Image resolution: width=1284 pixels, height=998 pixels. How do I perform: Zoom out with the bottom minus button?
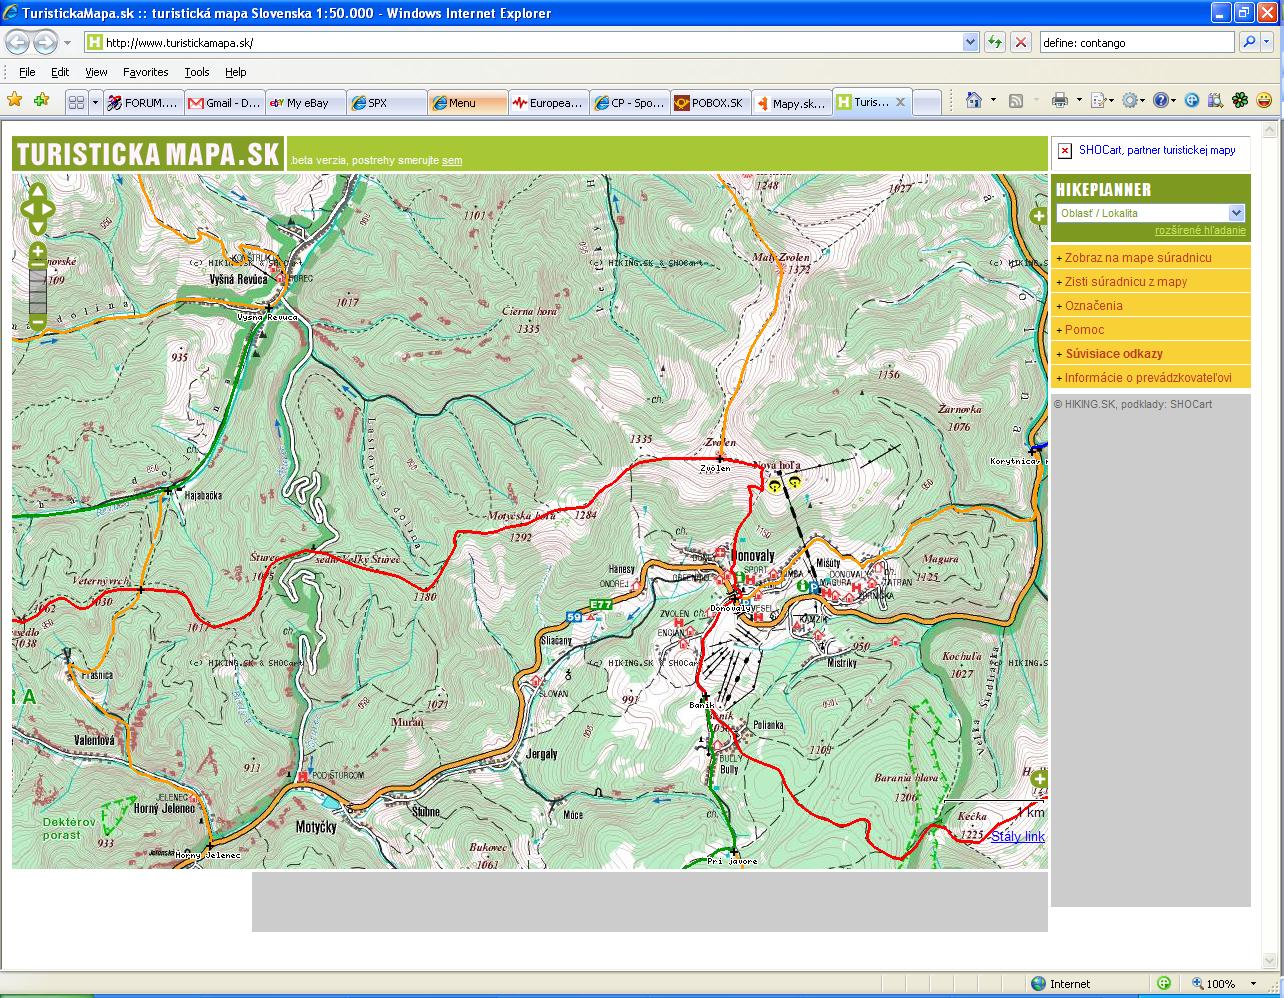pyautogui.click(x=38, y=322)
